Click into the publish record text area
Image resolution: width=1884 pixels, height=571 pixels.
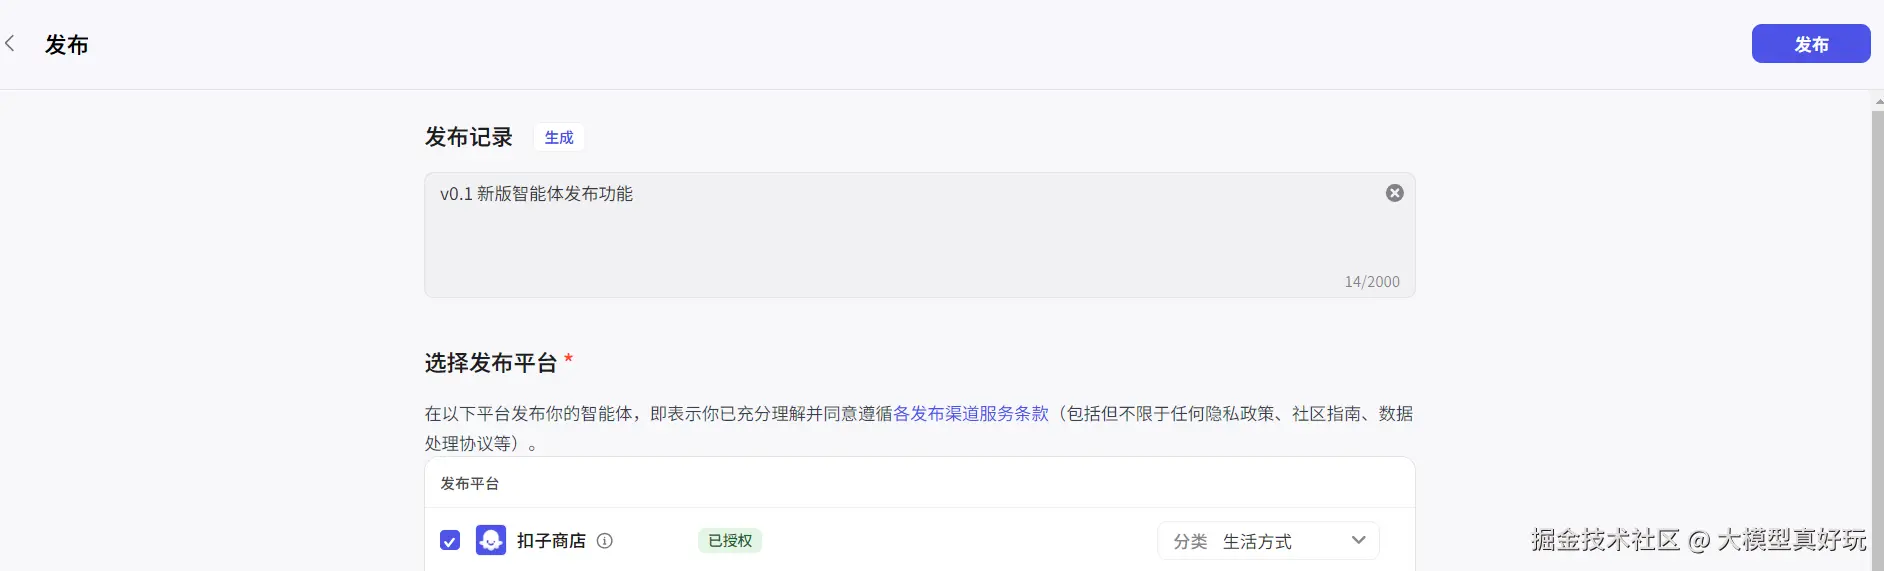pos(919,235)
